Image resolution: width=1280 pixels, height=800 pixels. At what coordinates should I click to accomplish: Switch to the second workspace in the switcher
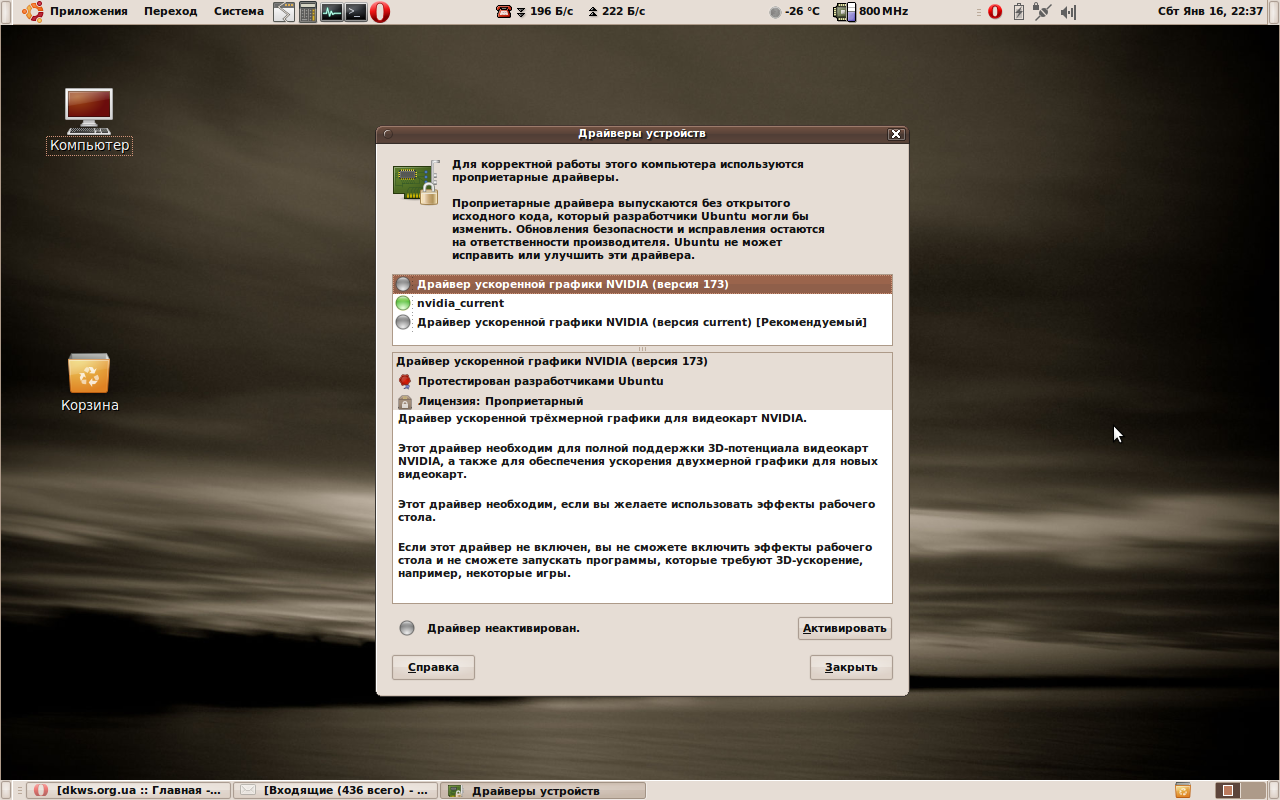[x=1251, y=790]
